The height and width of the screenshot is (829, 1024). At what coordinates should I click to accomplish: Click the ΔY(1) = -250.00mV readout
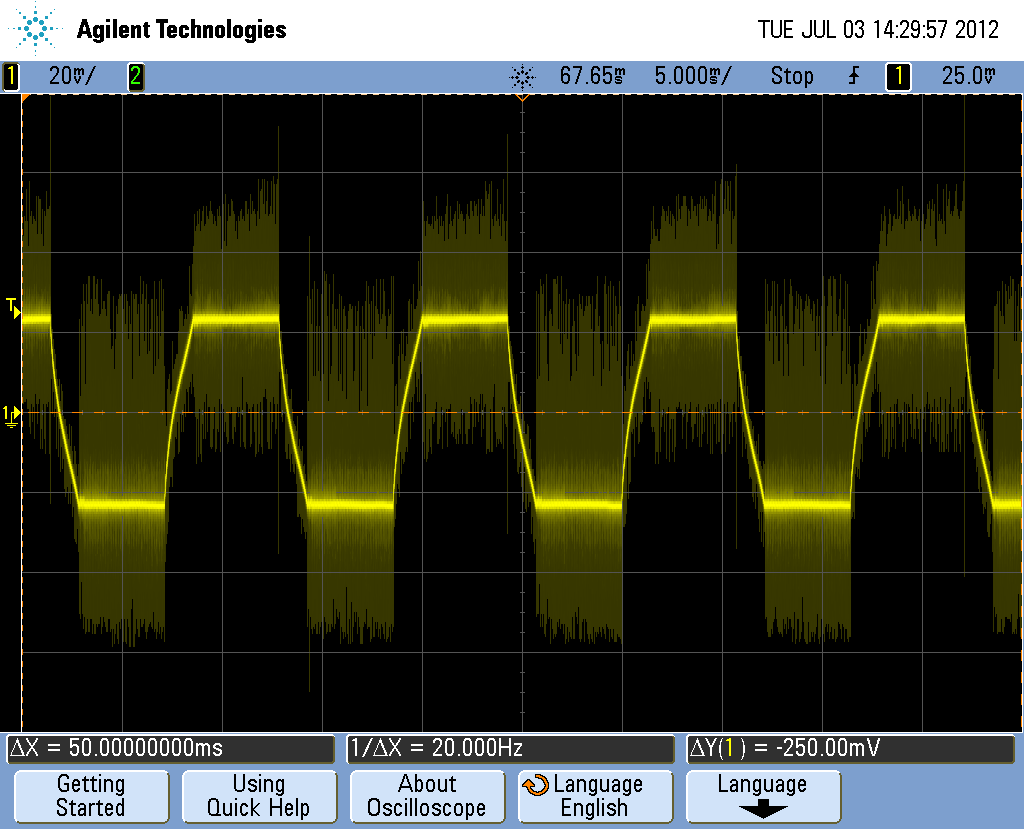pyautogui.click(x=851, y=748)
